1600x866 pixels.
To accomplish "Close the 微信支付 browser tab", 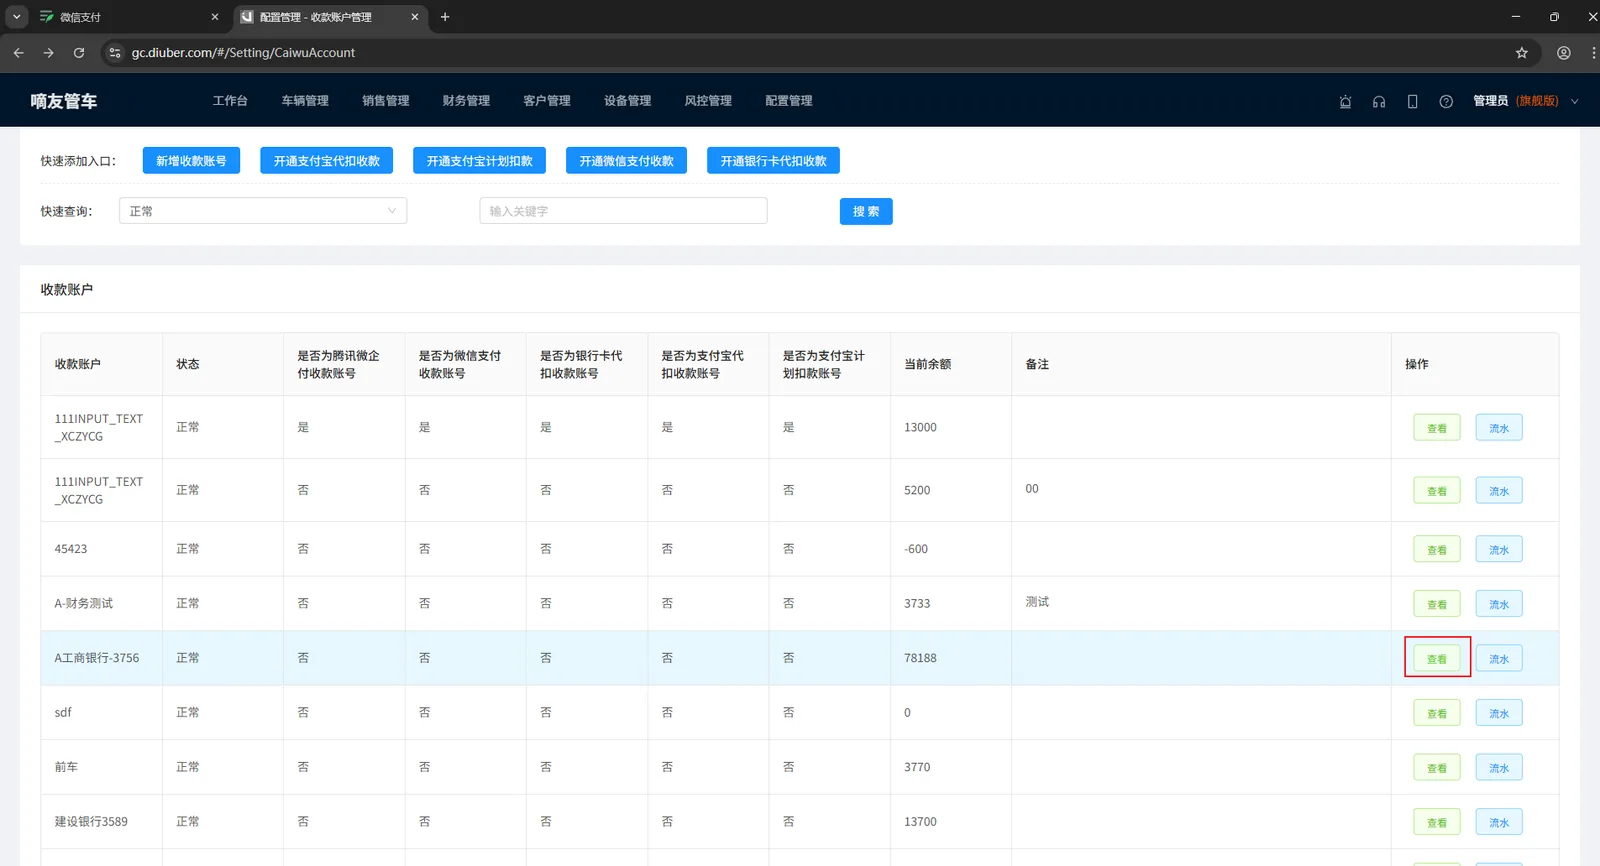I will point(214,17).
